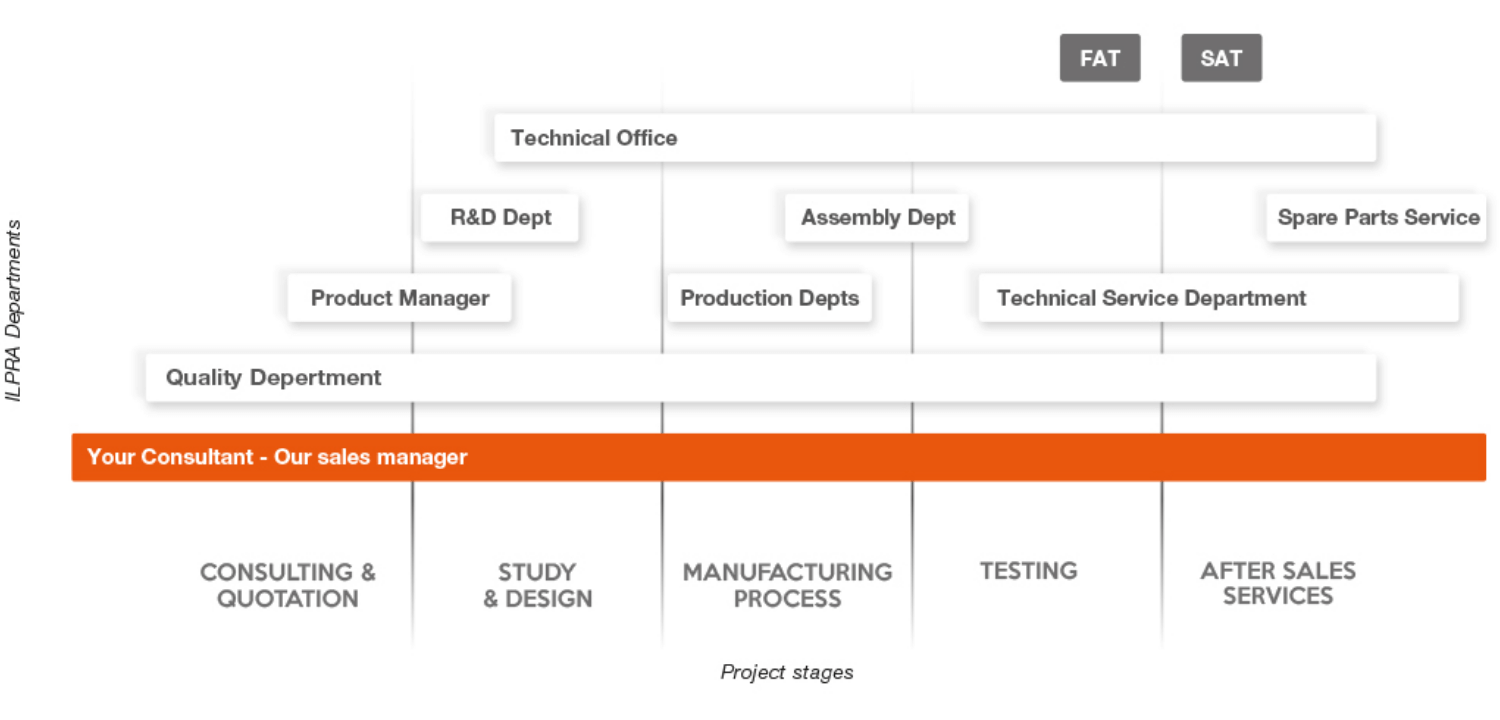Select the Testing stage label
The height and width of the screenshot is (720, 1500).
point(1028,571)
